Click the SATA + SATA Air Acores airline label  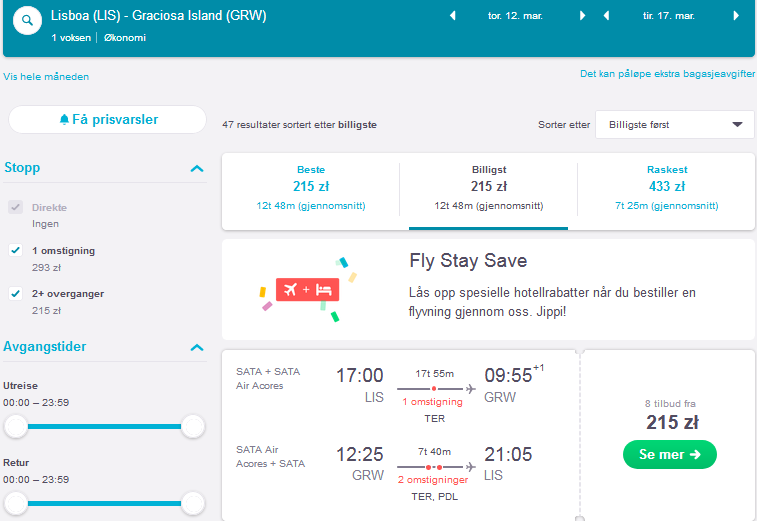click(x=268, y=379)
